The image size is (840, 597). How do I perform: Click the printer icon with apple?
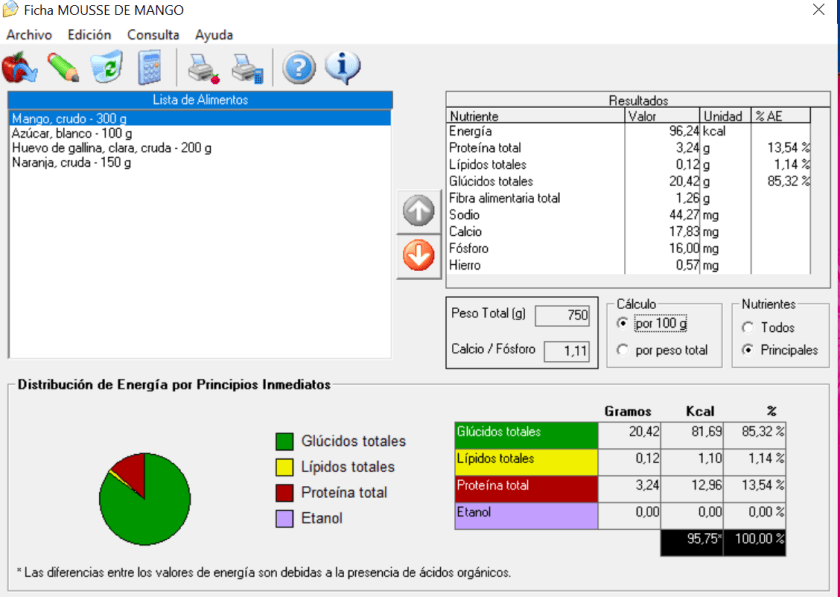click(203, 68)
